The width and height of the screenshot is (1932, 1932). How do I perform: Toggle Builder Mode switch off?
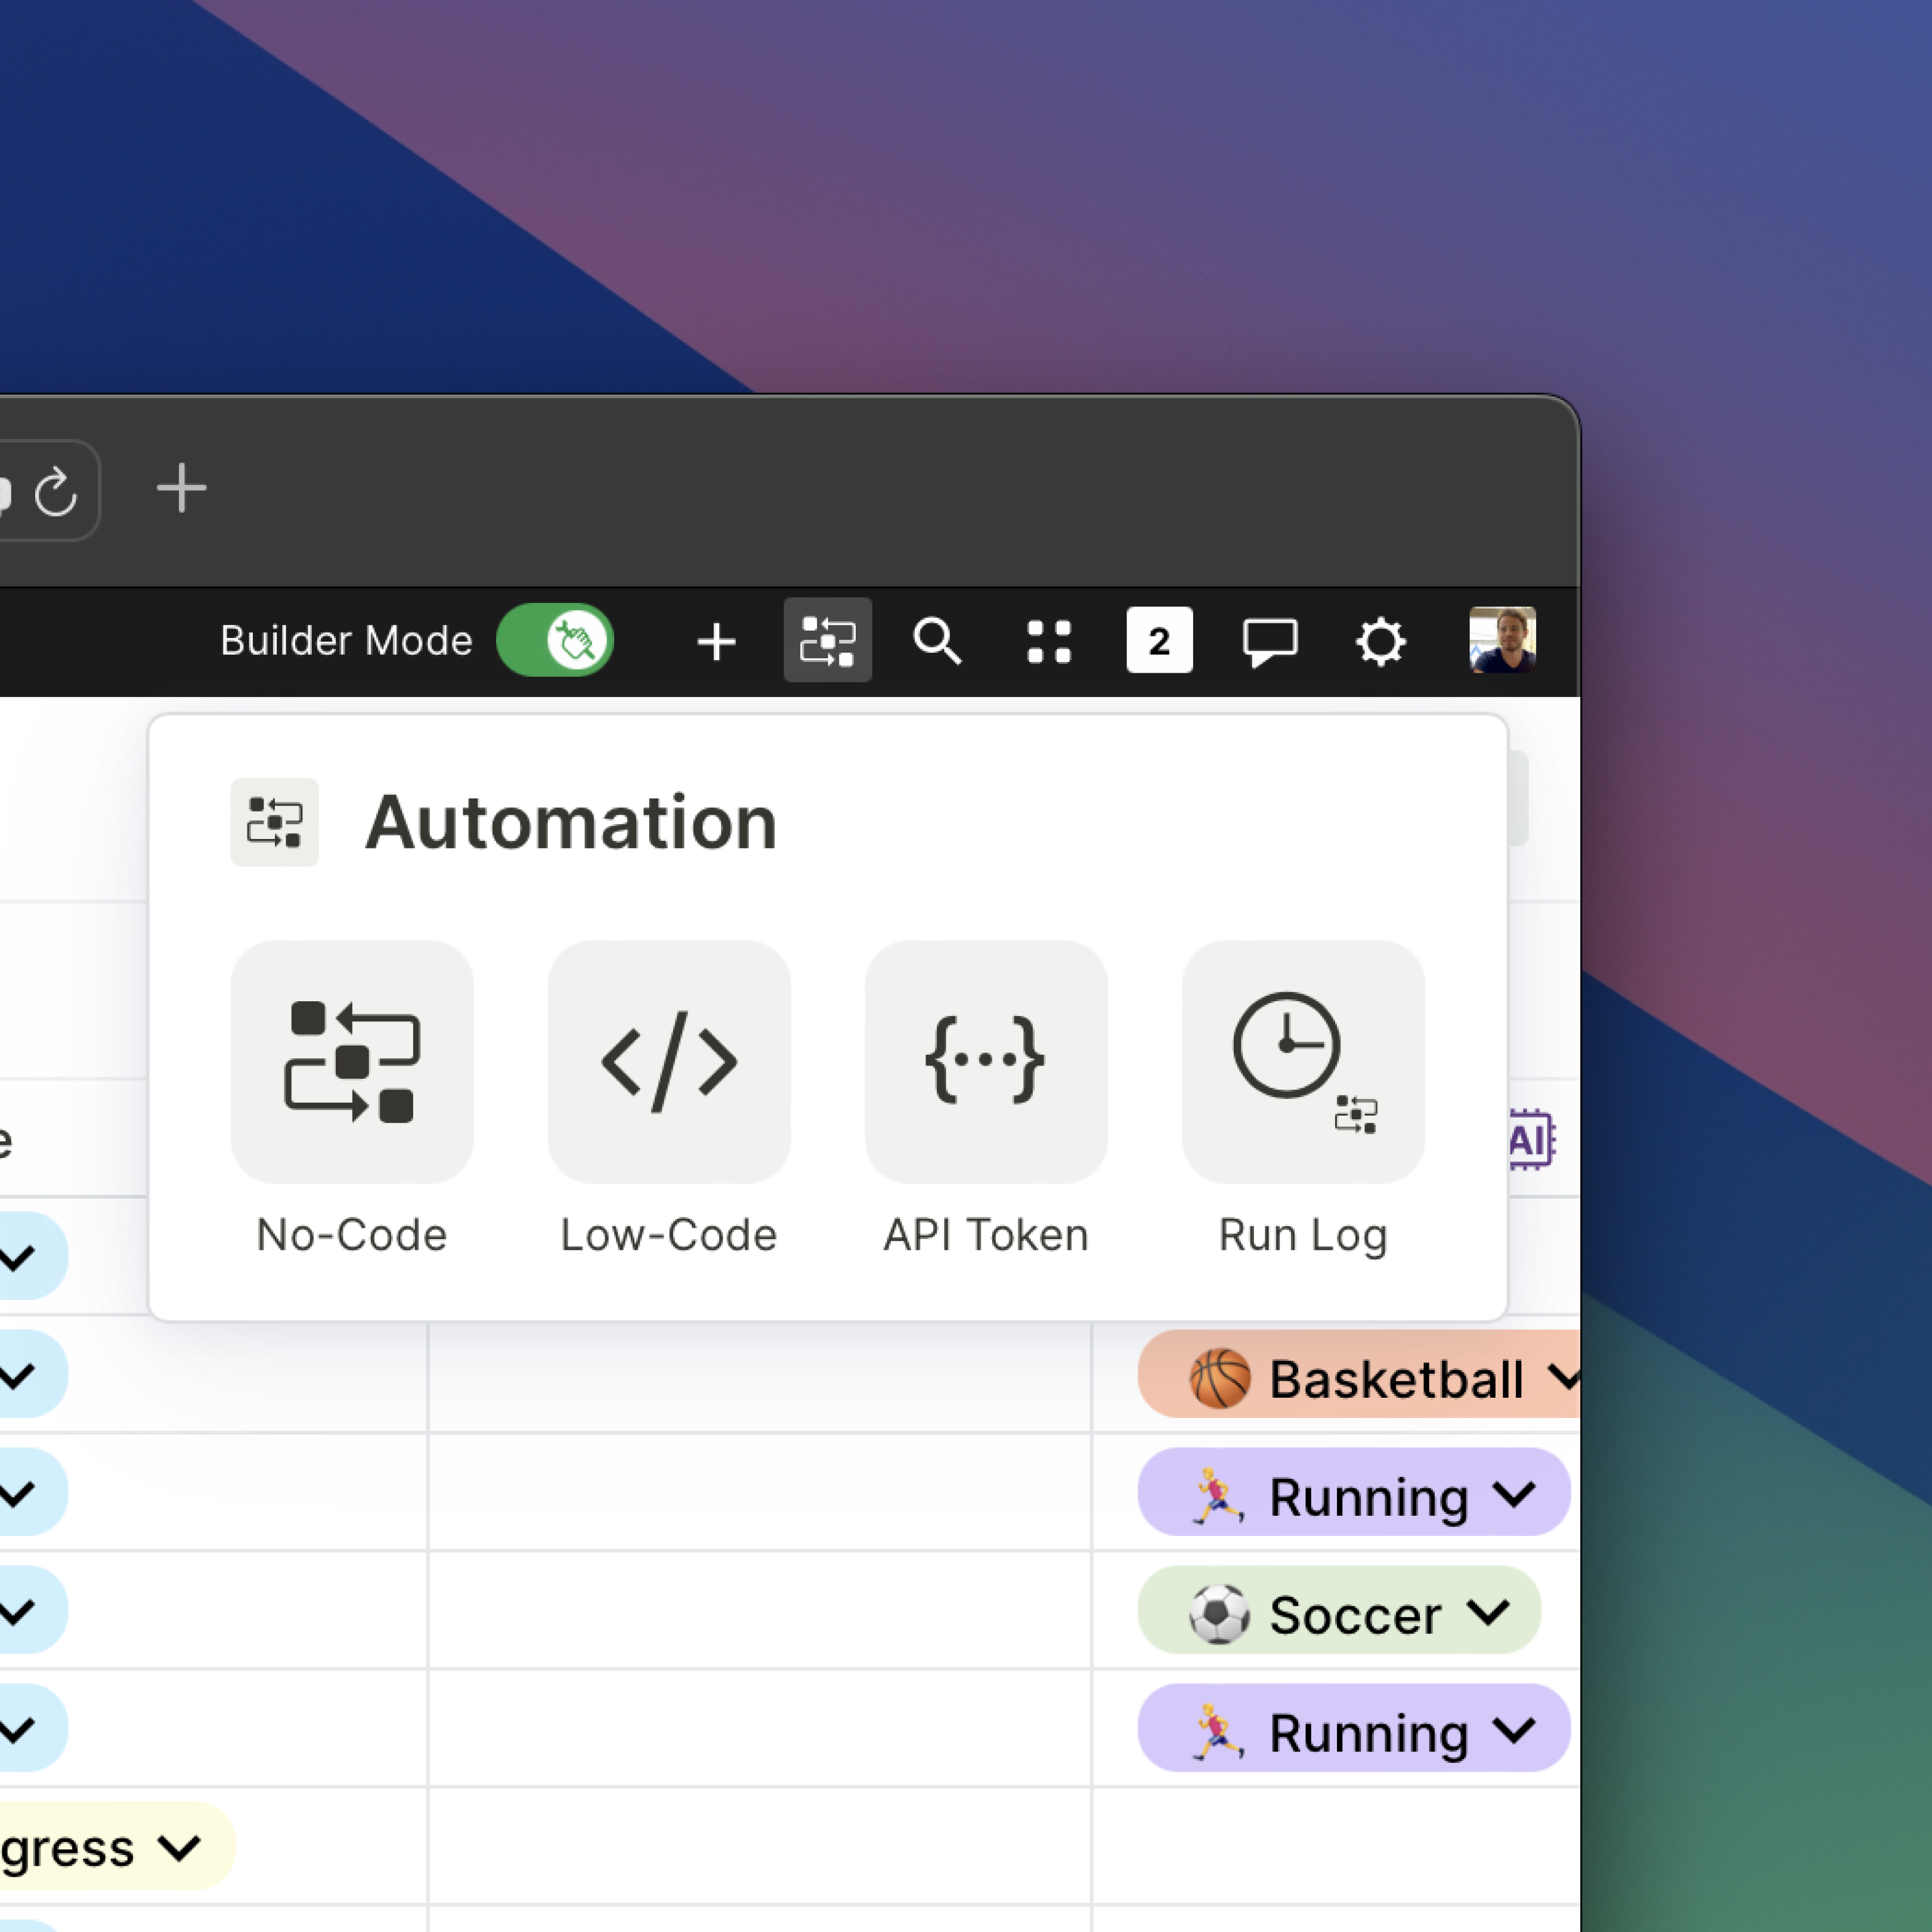[x=555, y=640]
